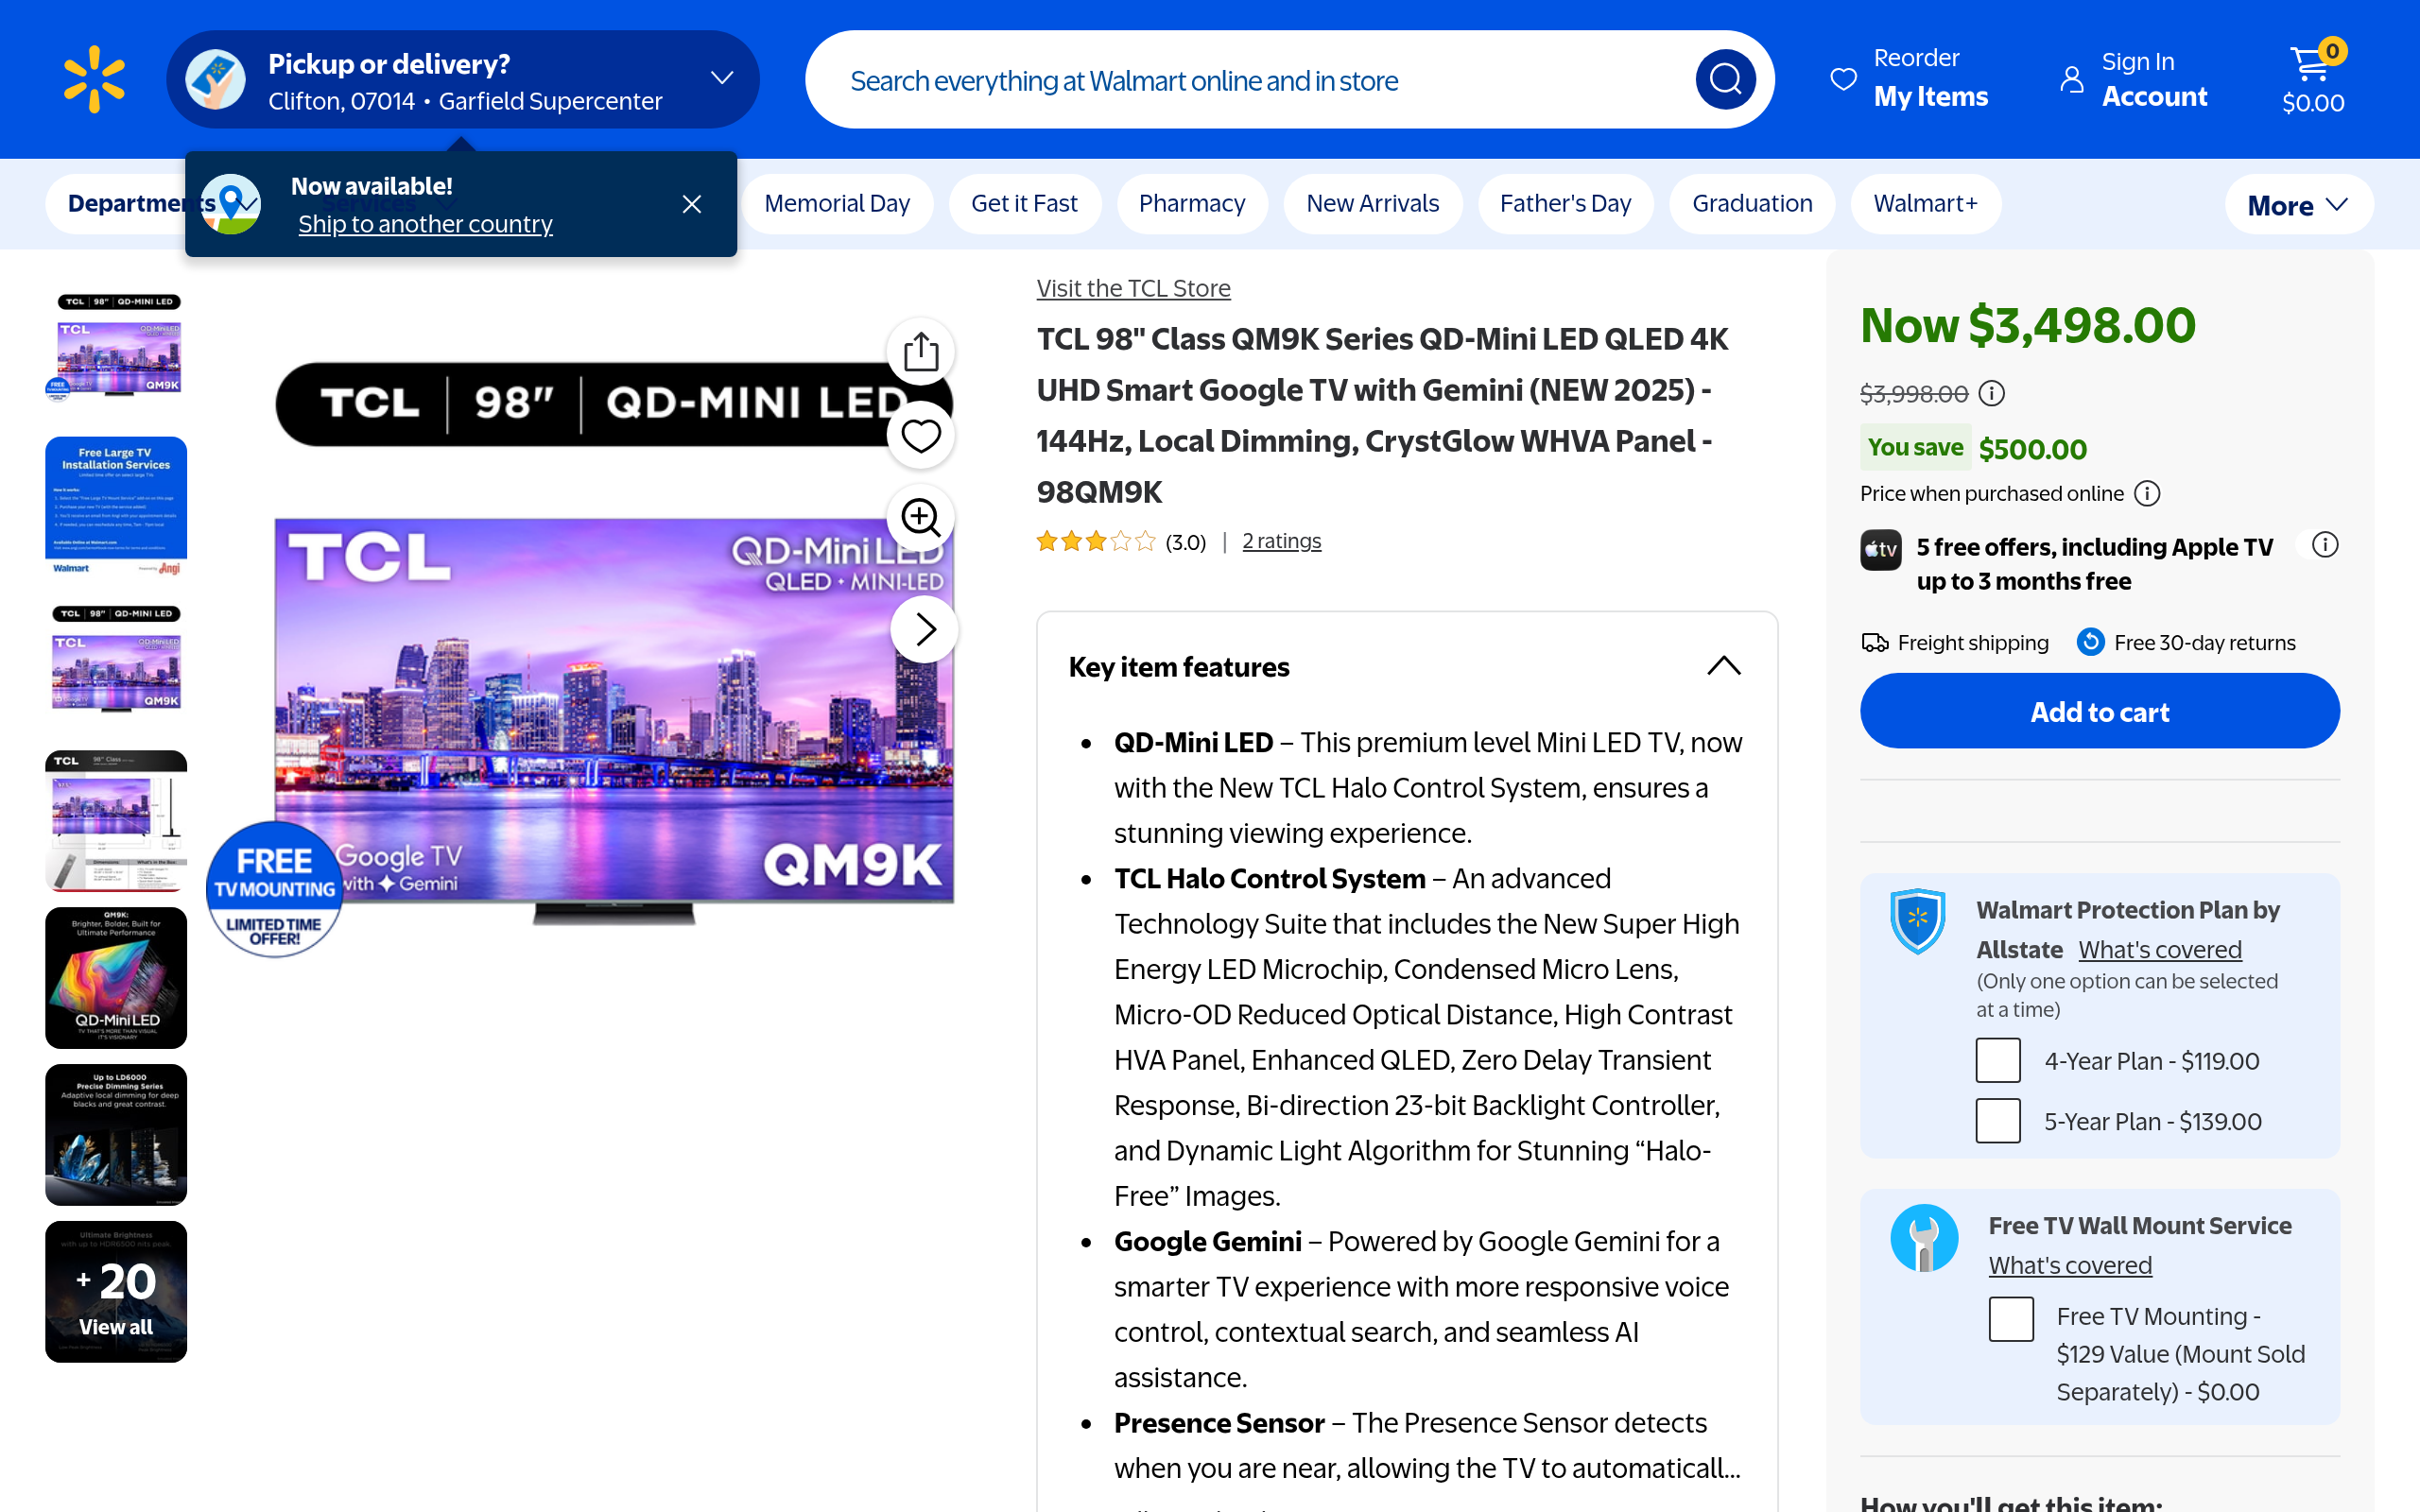Open the More navigation dropdown
Image resolution: width=2420 pixels, height=1512 pixels.
2298,205
